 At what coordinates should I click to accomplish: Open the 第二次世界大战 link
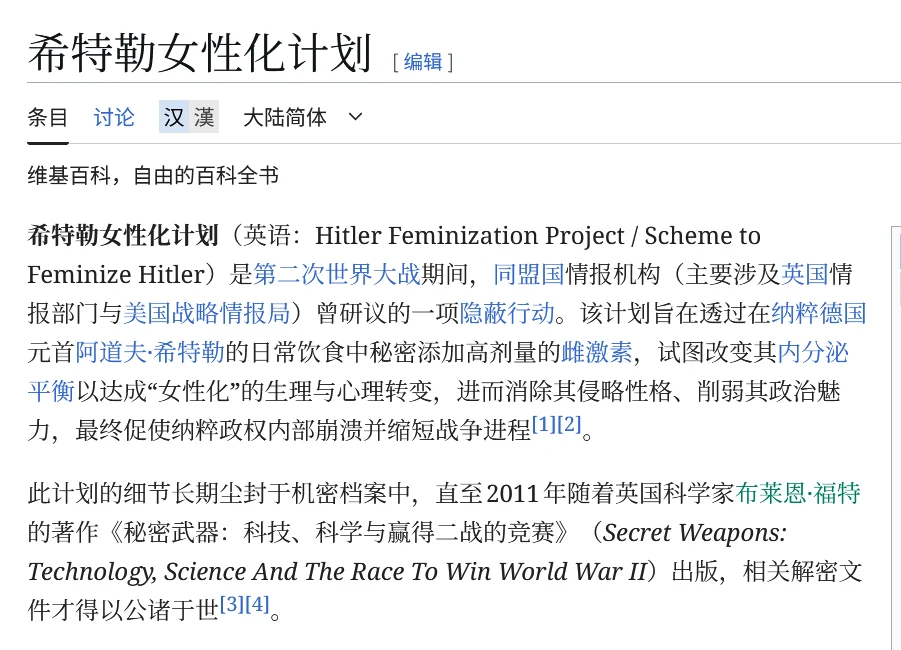pos(337,274)
